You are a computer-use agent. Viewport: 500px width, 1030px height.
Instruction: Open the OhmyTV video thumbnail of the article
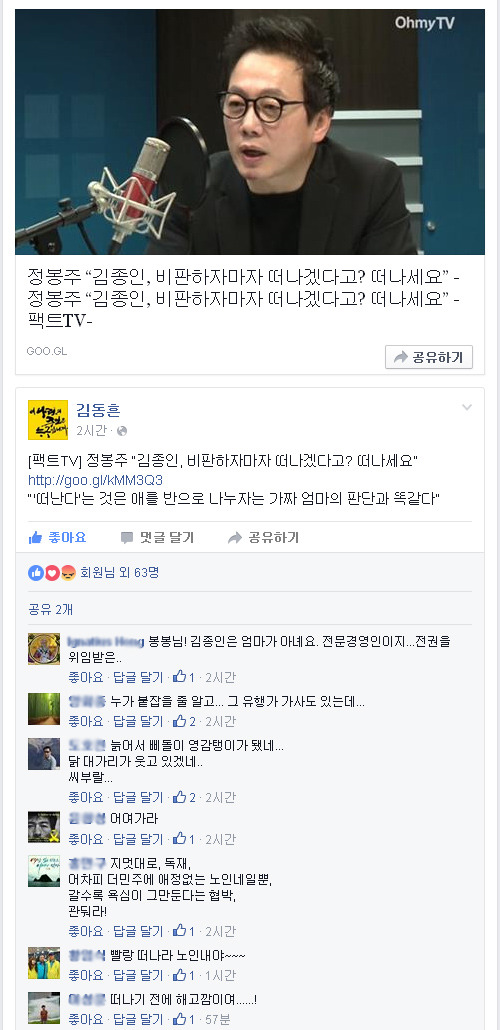click(x=250, y=132)
